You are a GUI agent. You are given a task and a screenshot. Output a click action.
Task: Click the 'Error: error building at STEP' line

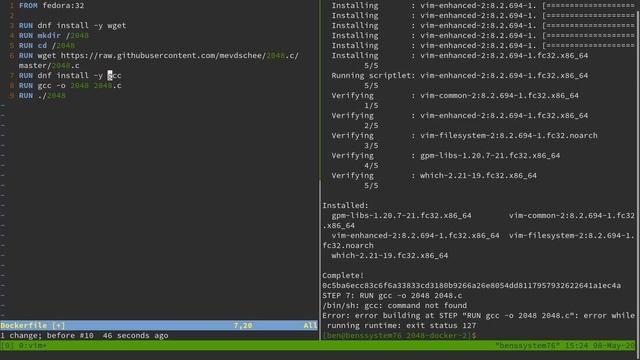coord(478,316)
